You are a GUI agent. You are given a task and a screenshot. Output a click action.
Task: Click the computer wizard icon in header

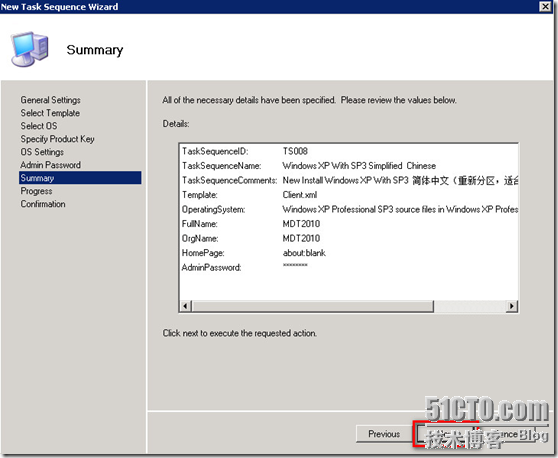click(30, 49)
